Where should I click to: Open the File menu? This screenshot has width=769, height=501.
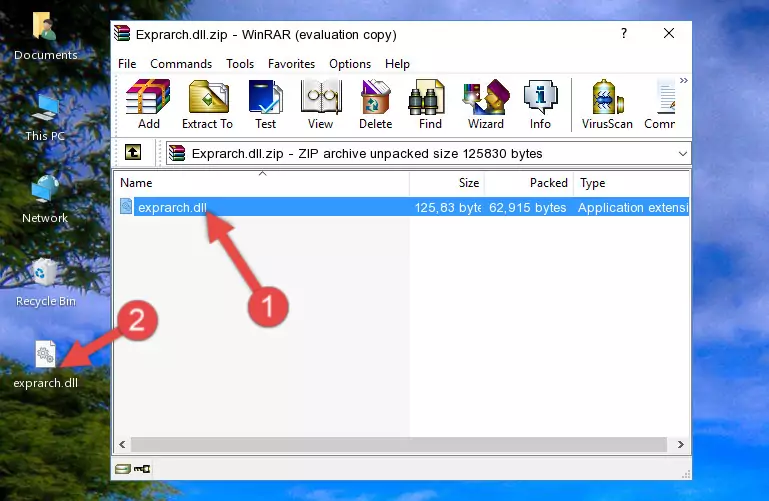pyautogui.click(x=127, y=64)
